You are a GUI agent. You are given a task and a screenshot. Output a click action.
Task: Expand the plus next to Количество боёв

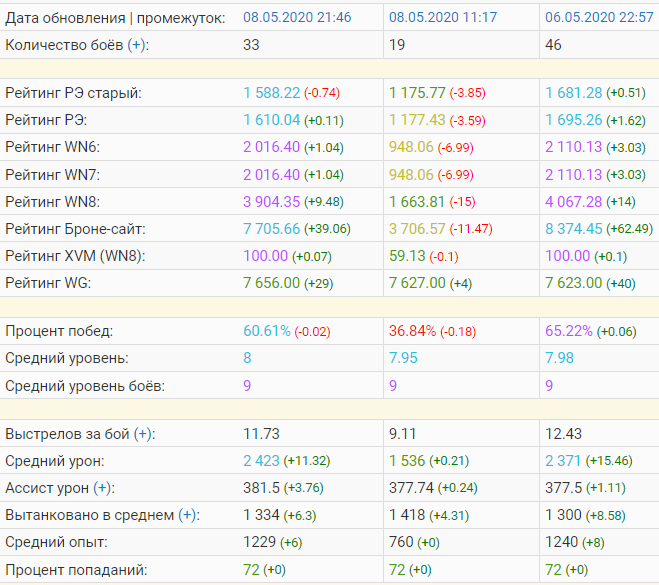coord(135,45)
